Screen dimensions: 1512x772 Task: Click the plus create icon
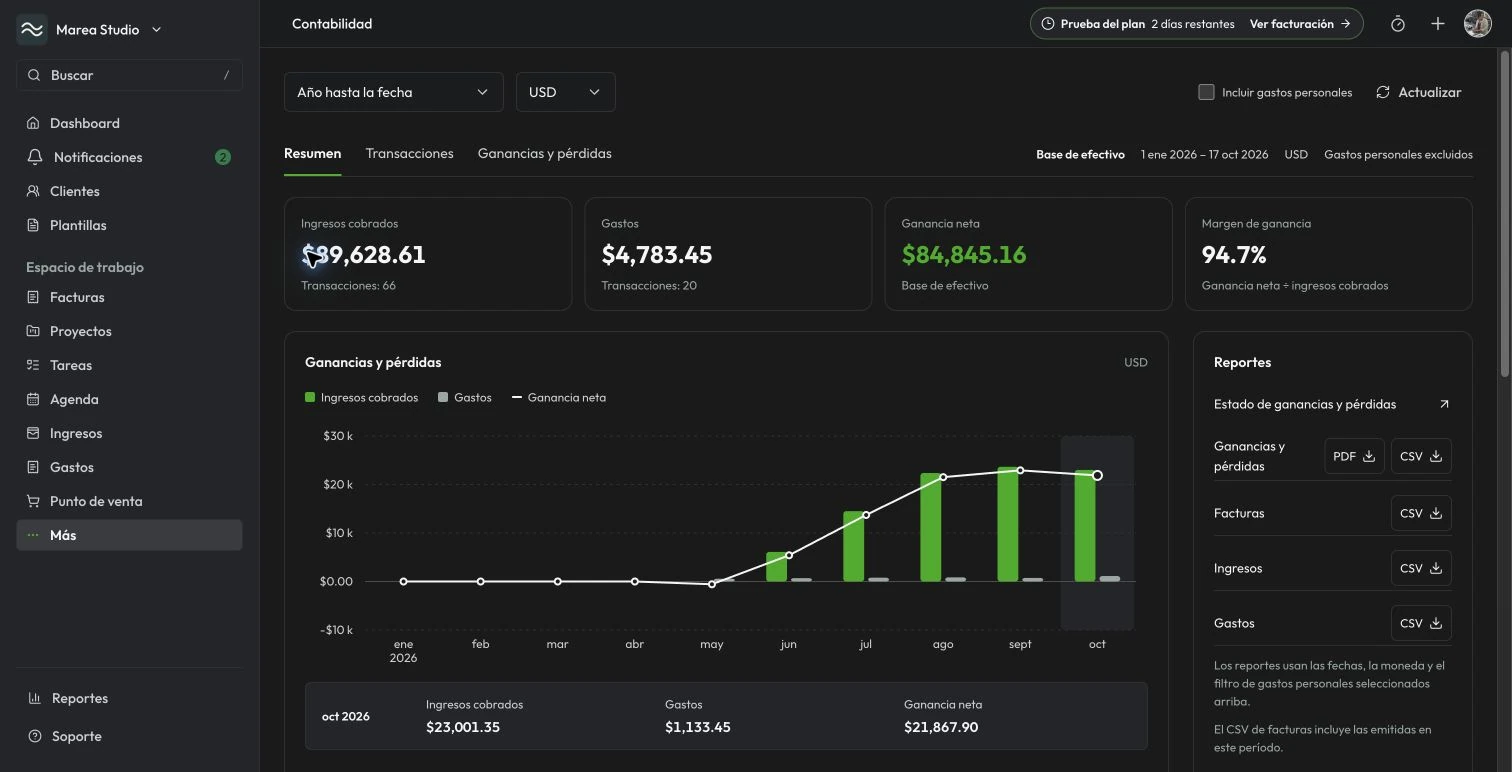click(x=1438, y=24)
